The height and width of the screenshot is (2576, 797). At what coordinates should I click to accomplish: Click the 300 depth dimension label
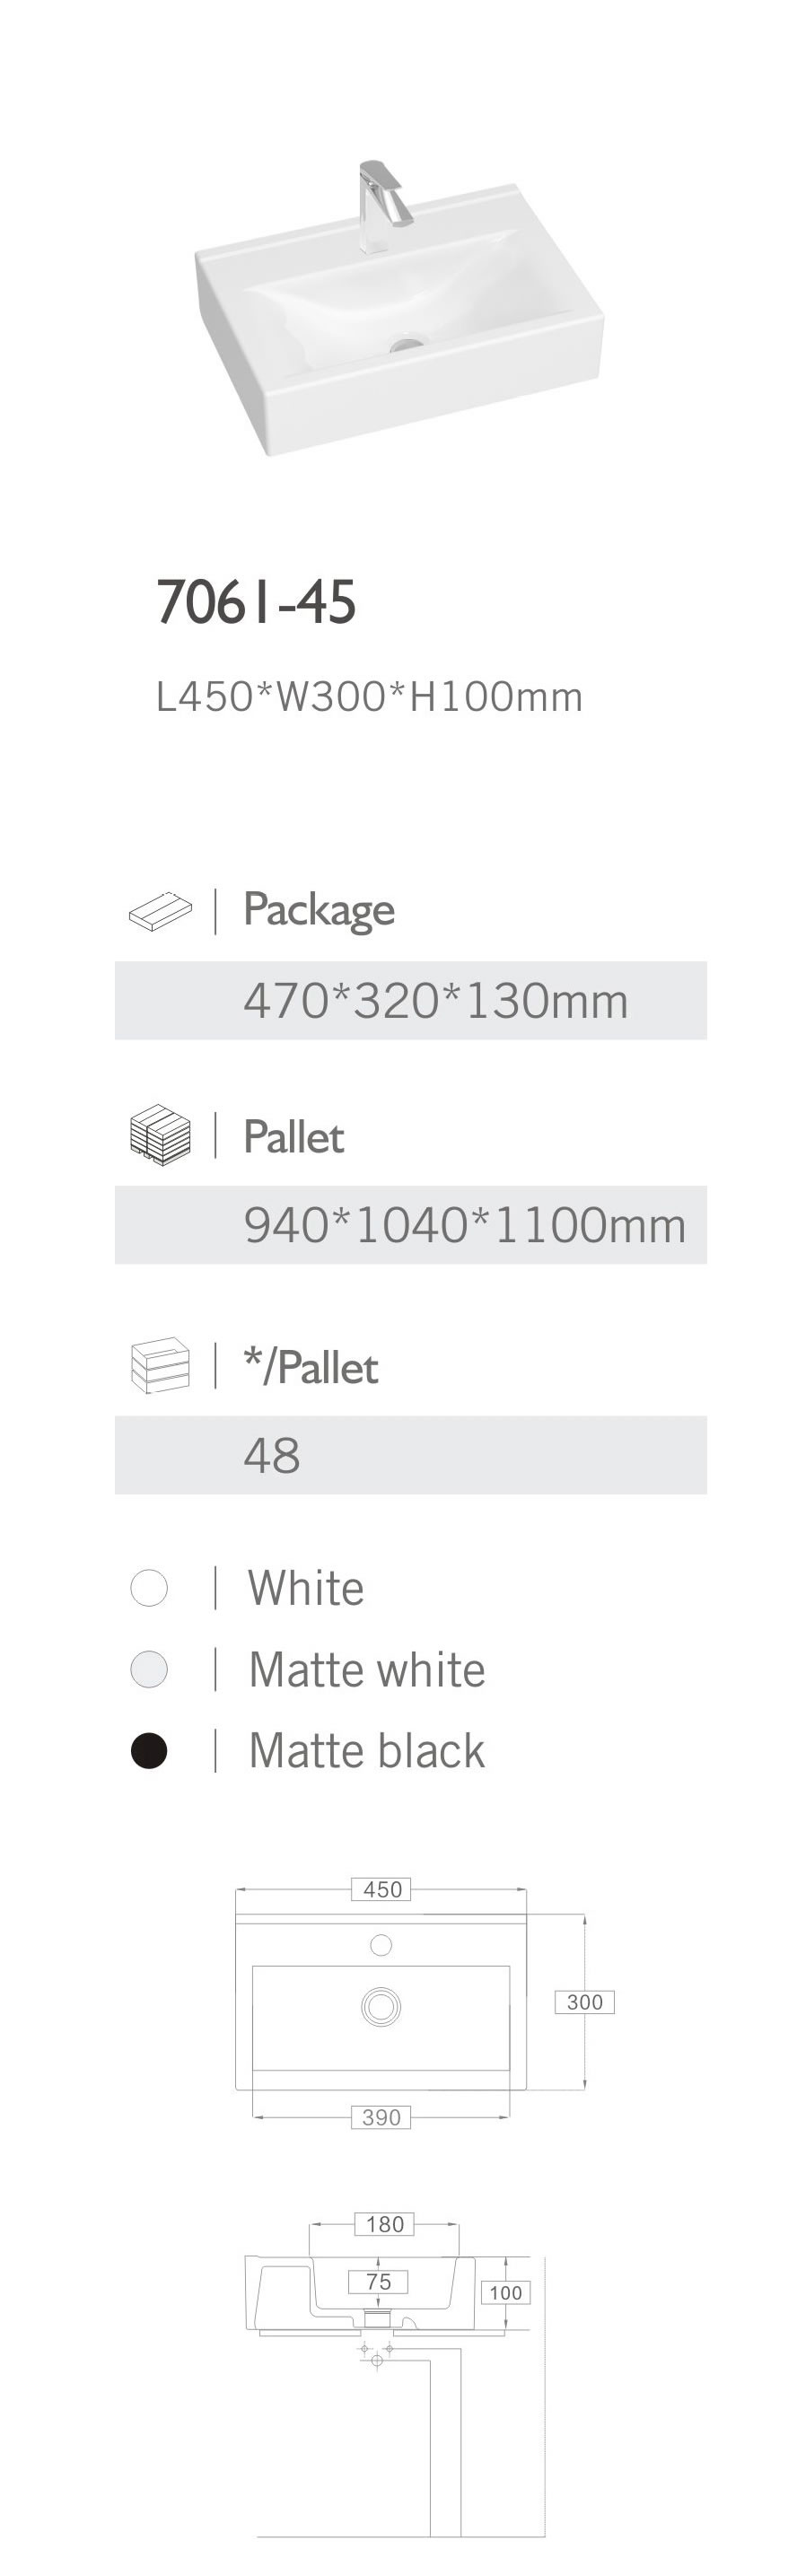coord(584,2001)
